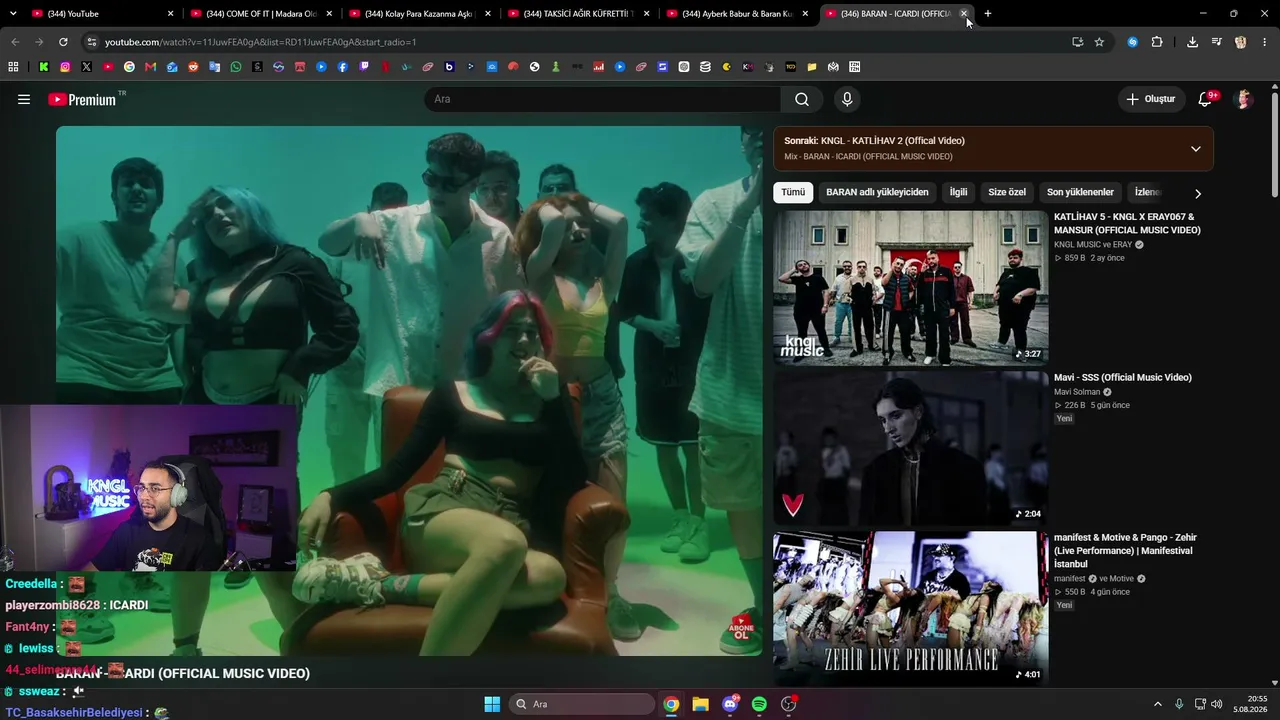The image size is (1280, 720).
Task: Switch to the Ayberk Babur & Baran tab
Action: click(736, 14)
